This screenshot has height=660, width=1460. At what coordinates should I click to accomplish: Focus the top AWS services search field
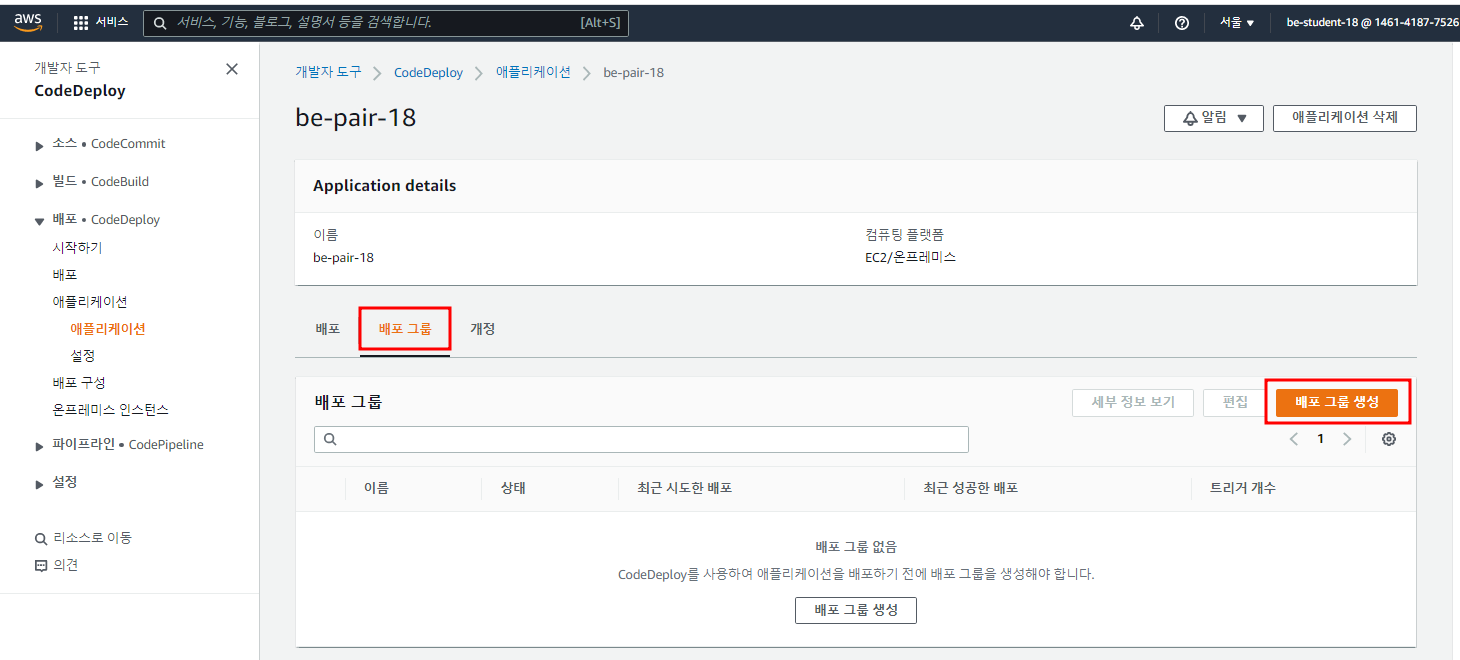point(386,23)
